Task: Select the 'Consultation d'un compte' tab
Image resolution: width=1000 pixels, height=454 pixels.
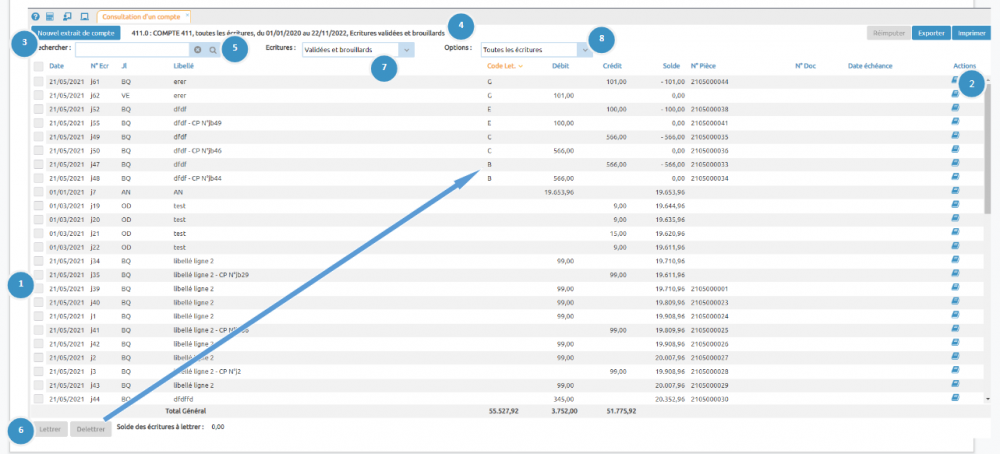Action: (x=140, y=17)
